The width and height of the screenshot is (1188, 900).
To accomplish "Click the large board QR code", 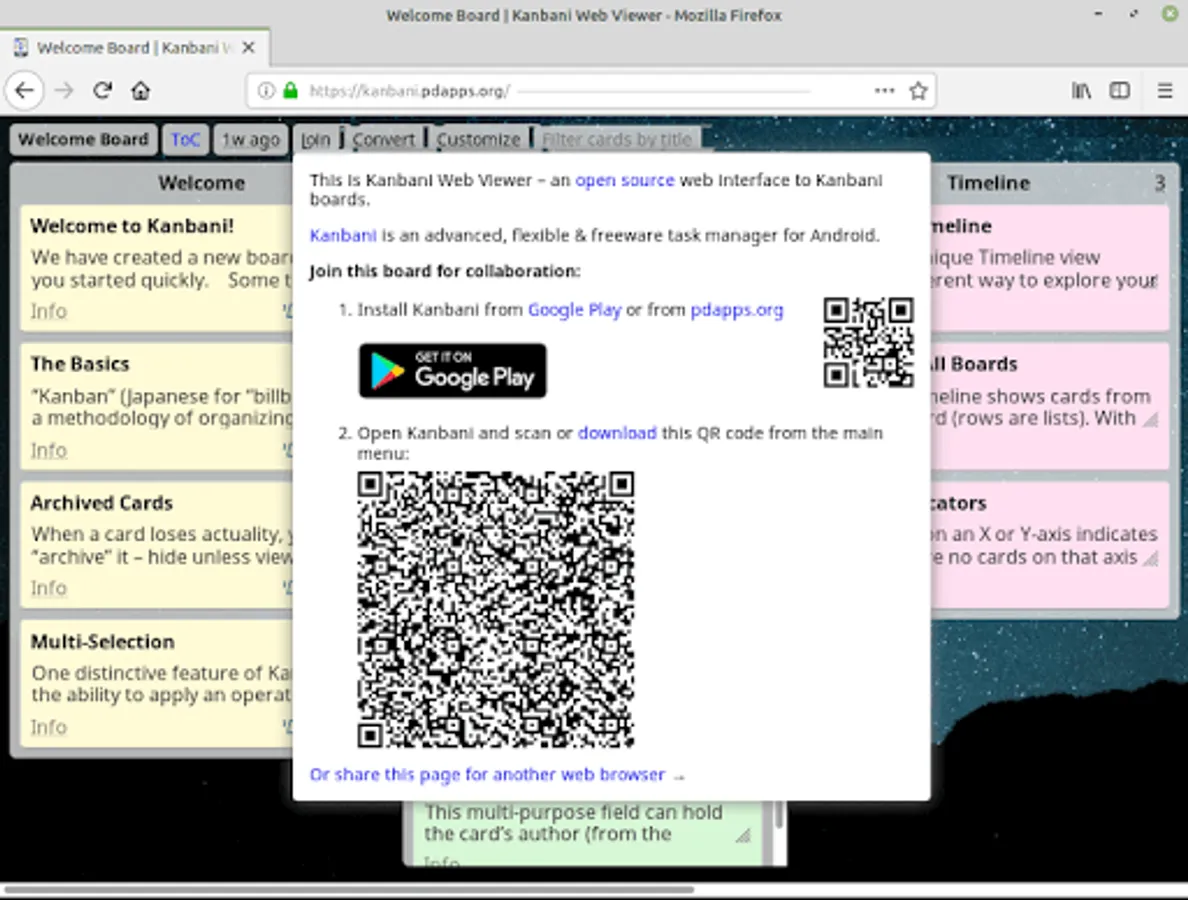I will click(496, 610).
